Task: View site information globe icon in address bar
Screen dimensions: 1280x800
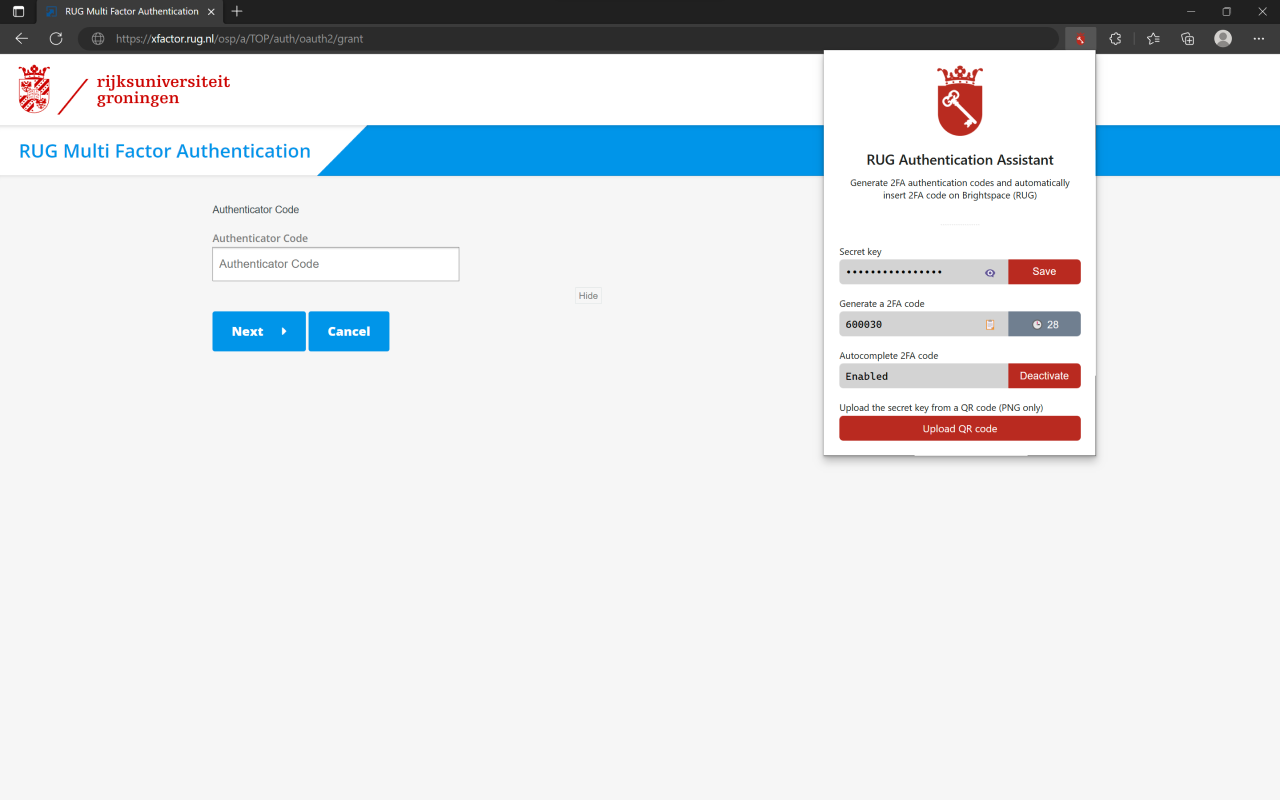Action: (98, 39)
